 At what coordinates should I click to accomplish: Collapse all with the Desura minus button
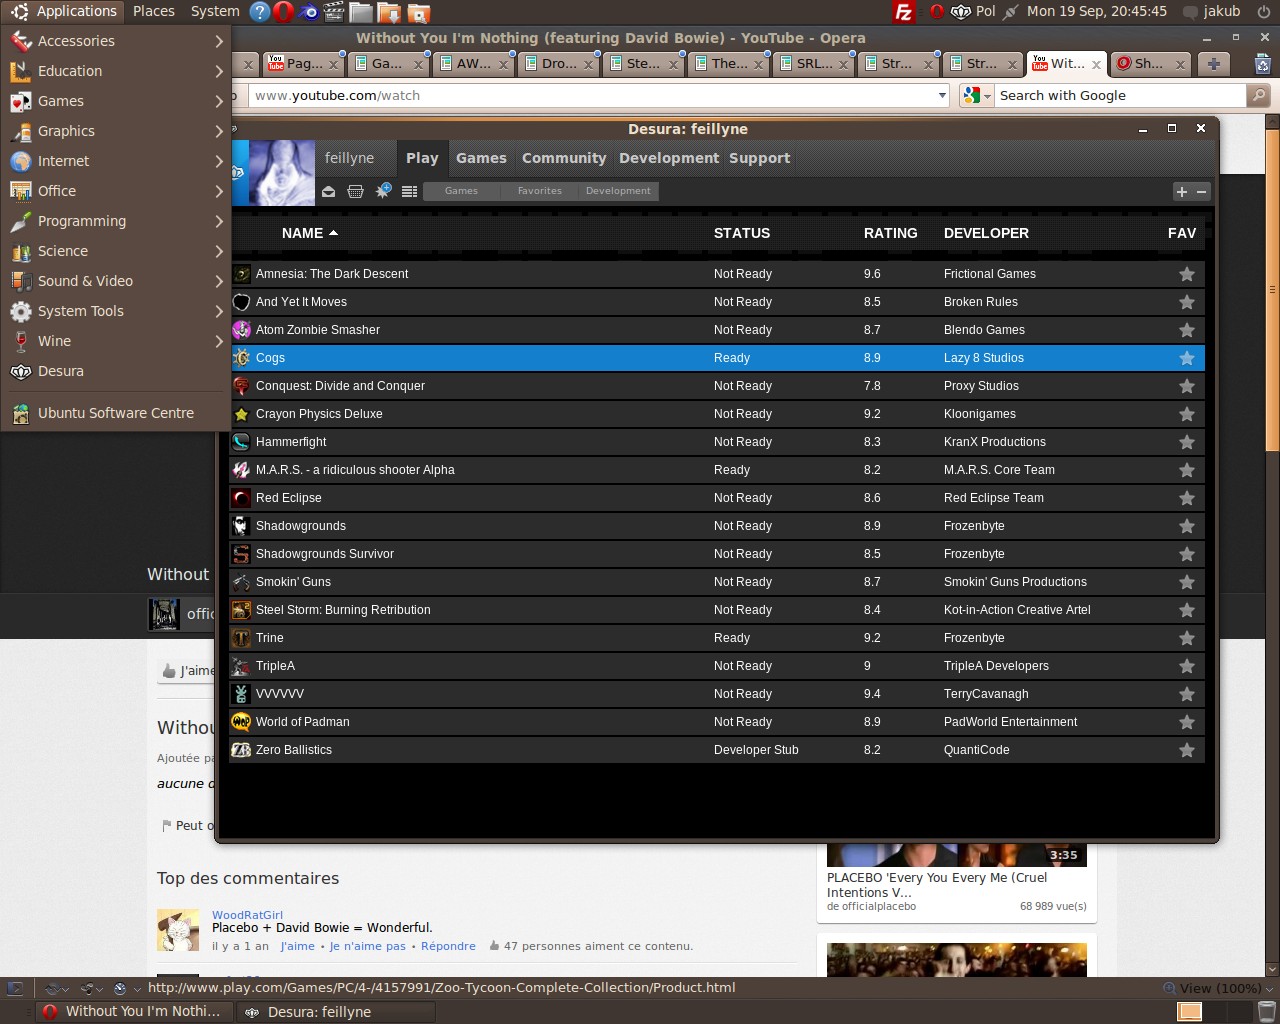tap(1202, 191)
